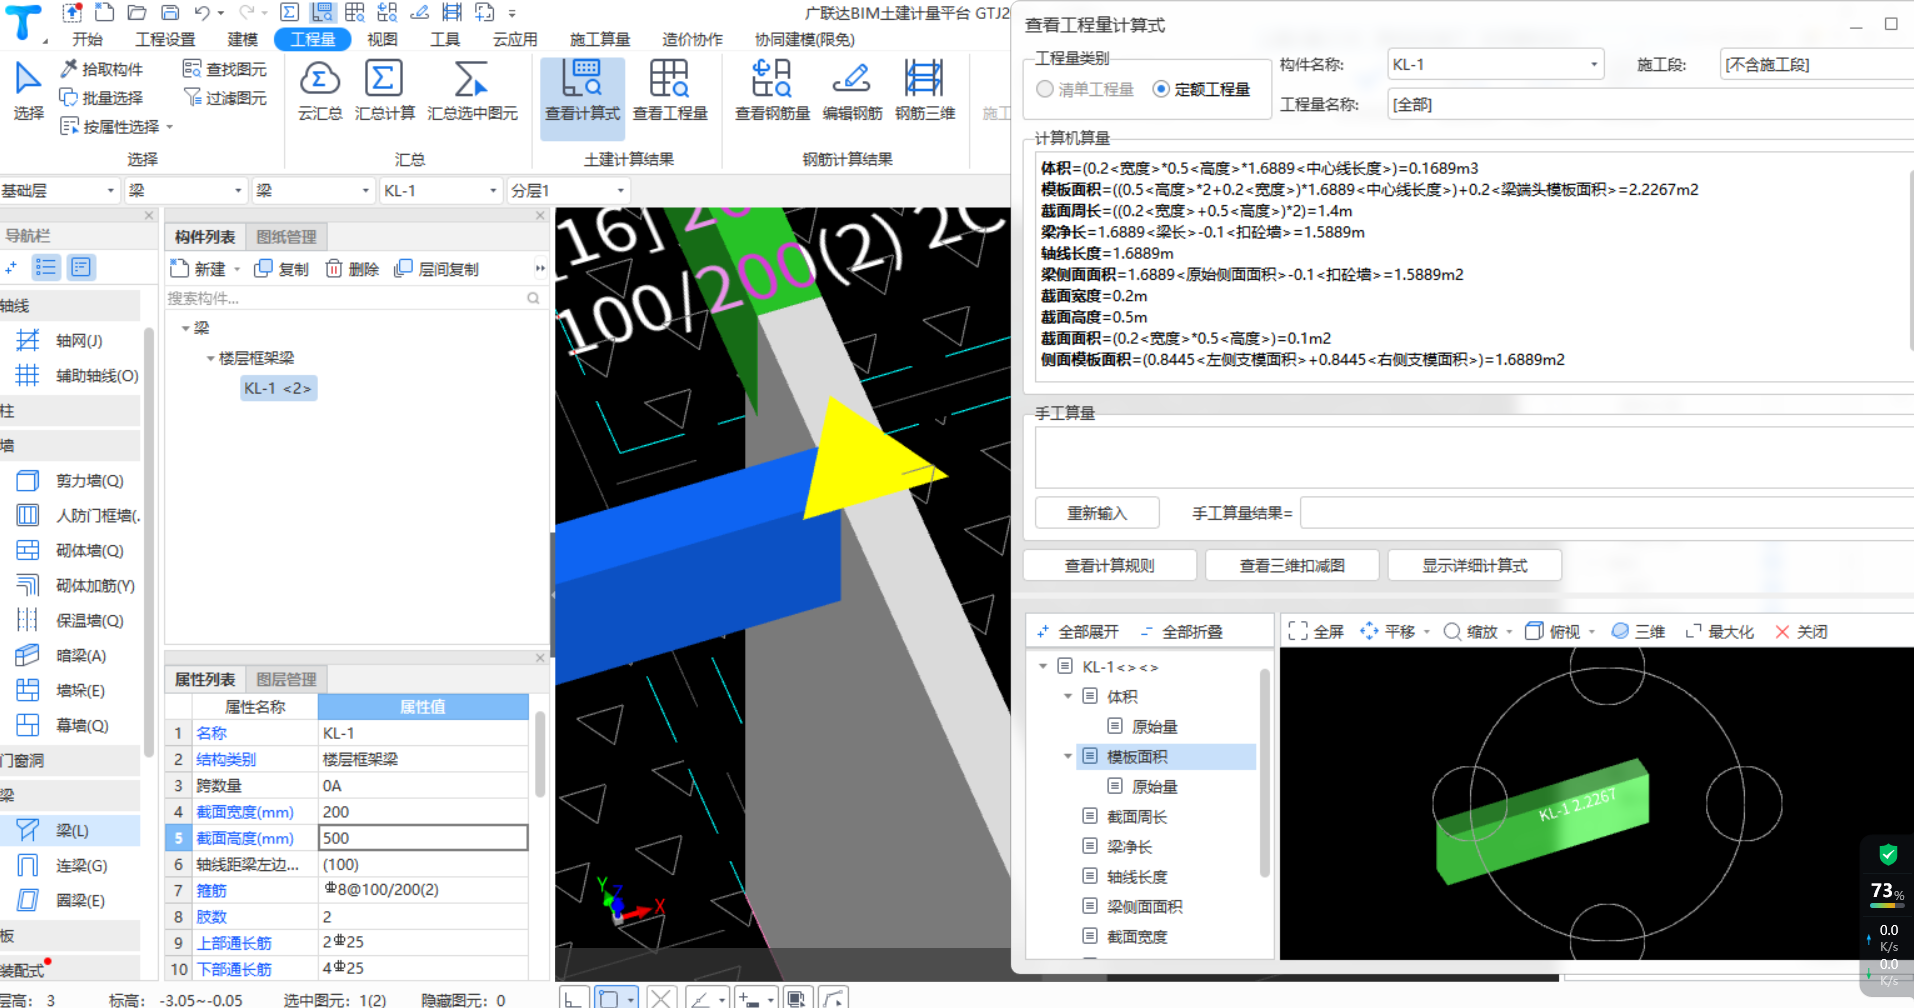Click the 关闭 close preview button

click(1801, 632)
